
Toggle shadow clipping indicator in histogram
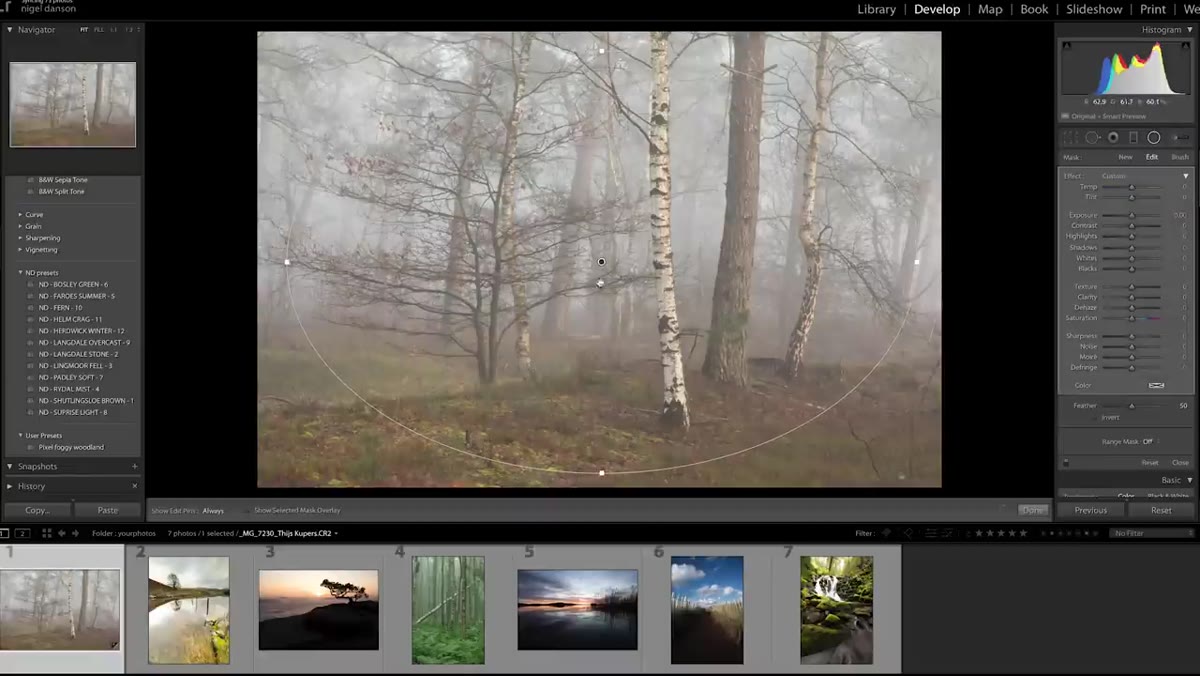point(1066,46)
